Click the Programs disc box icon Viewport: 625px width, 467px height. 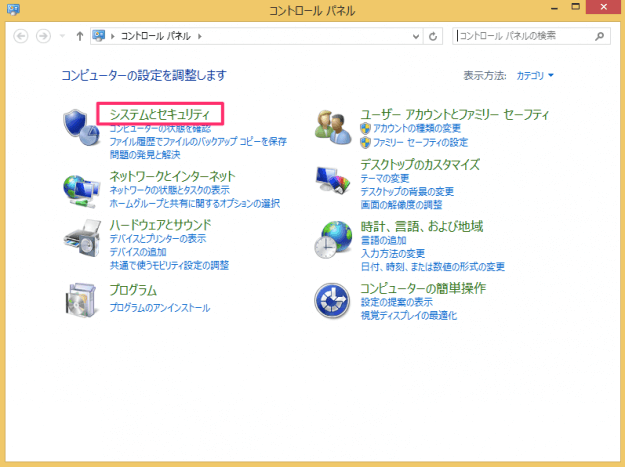[82, 297]
